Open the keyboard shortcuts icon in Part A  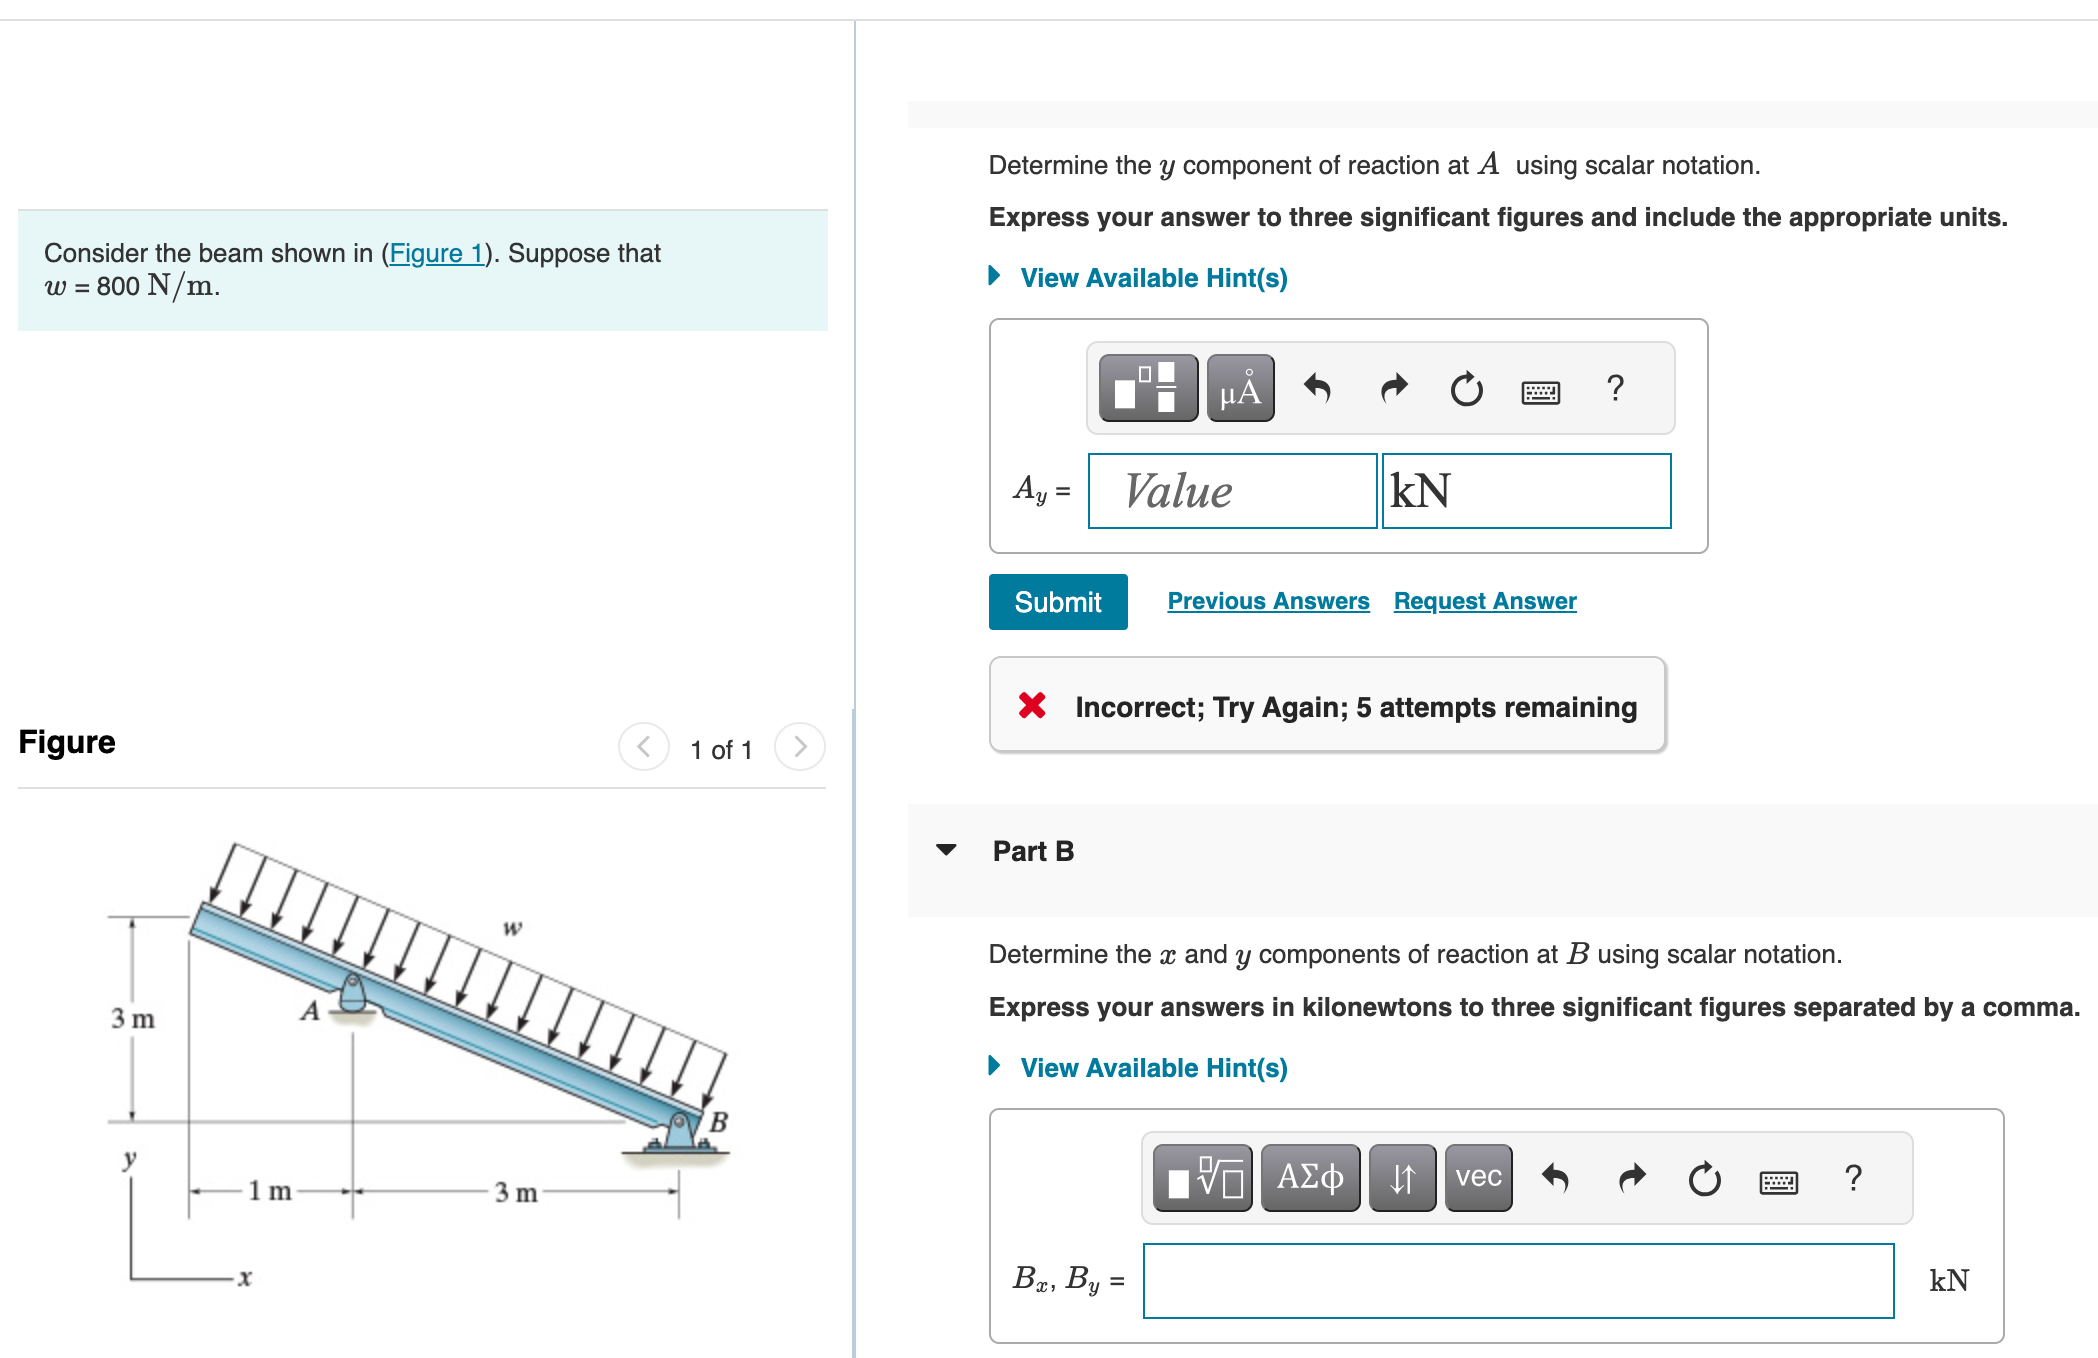pyautogui.click(x=1540, y=391)
